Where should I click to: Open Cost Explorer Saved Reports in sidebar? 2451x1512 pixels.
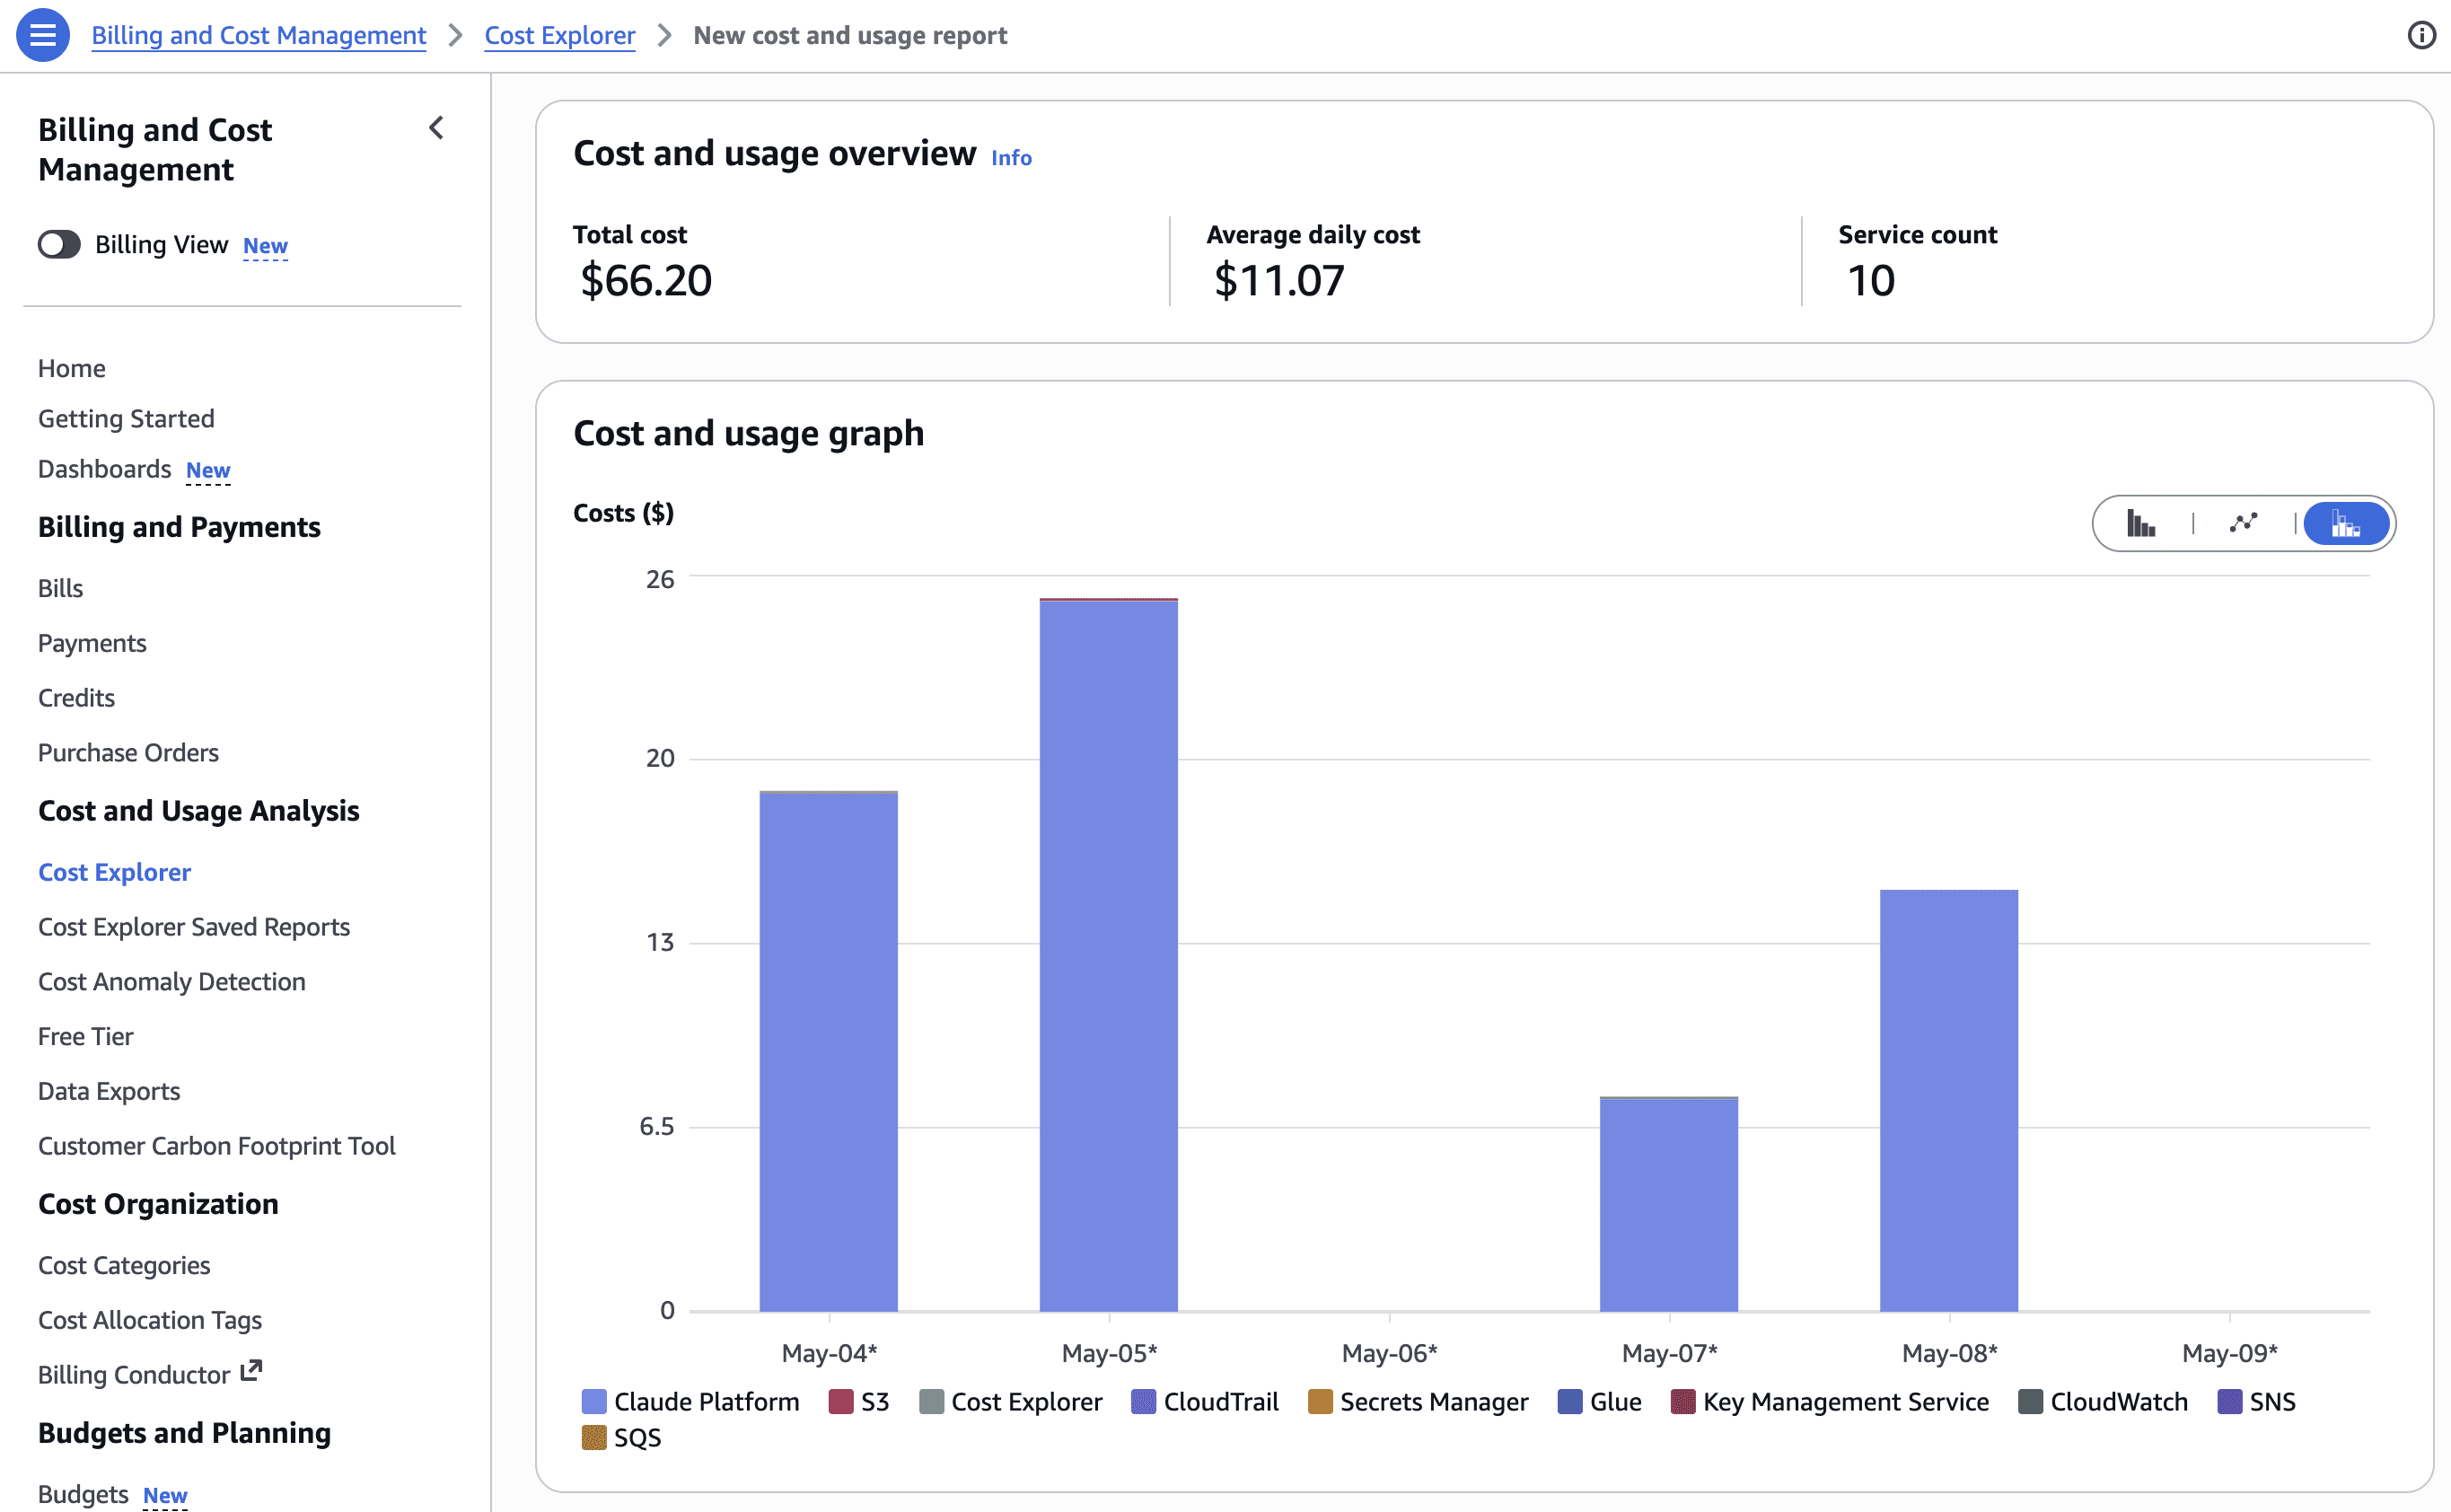click(x=194, y=926)
